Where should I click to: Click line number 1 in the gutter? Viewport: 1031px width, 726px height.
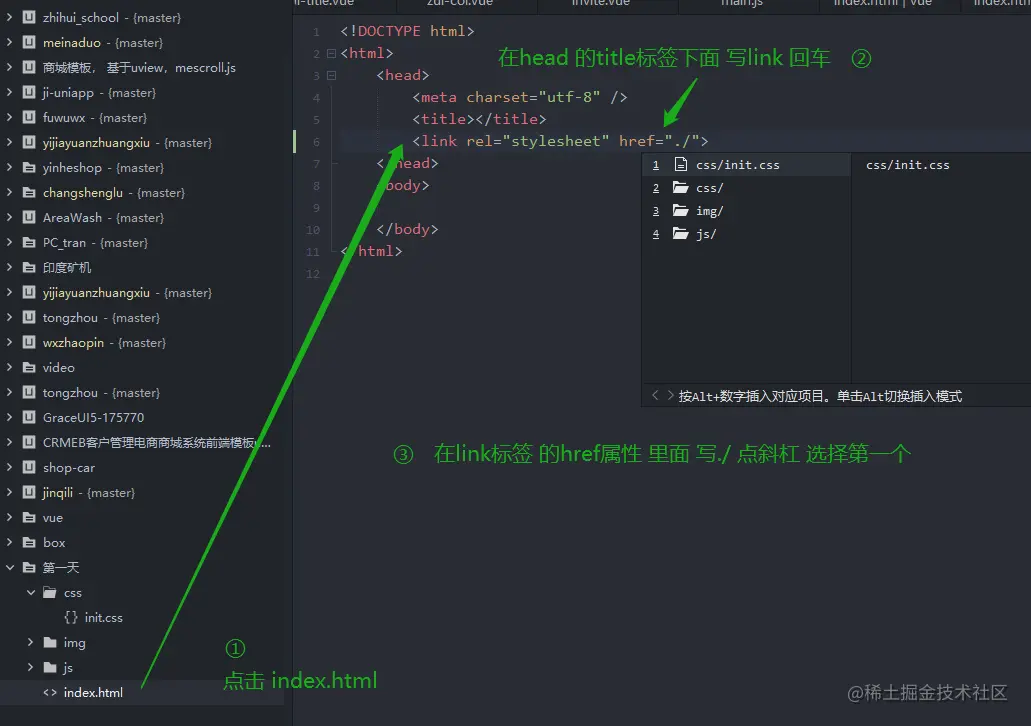coord(316,32)
